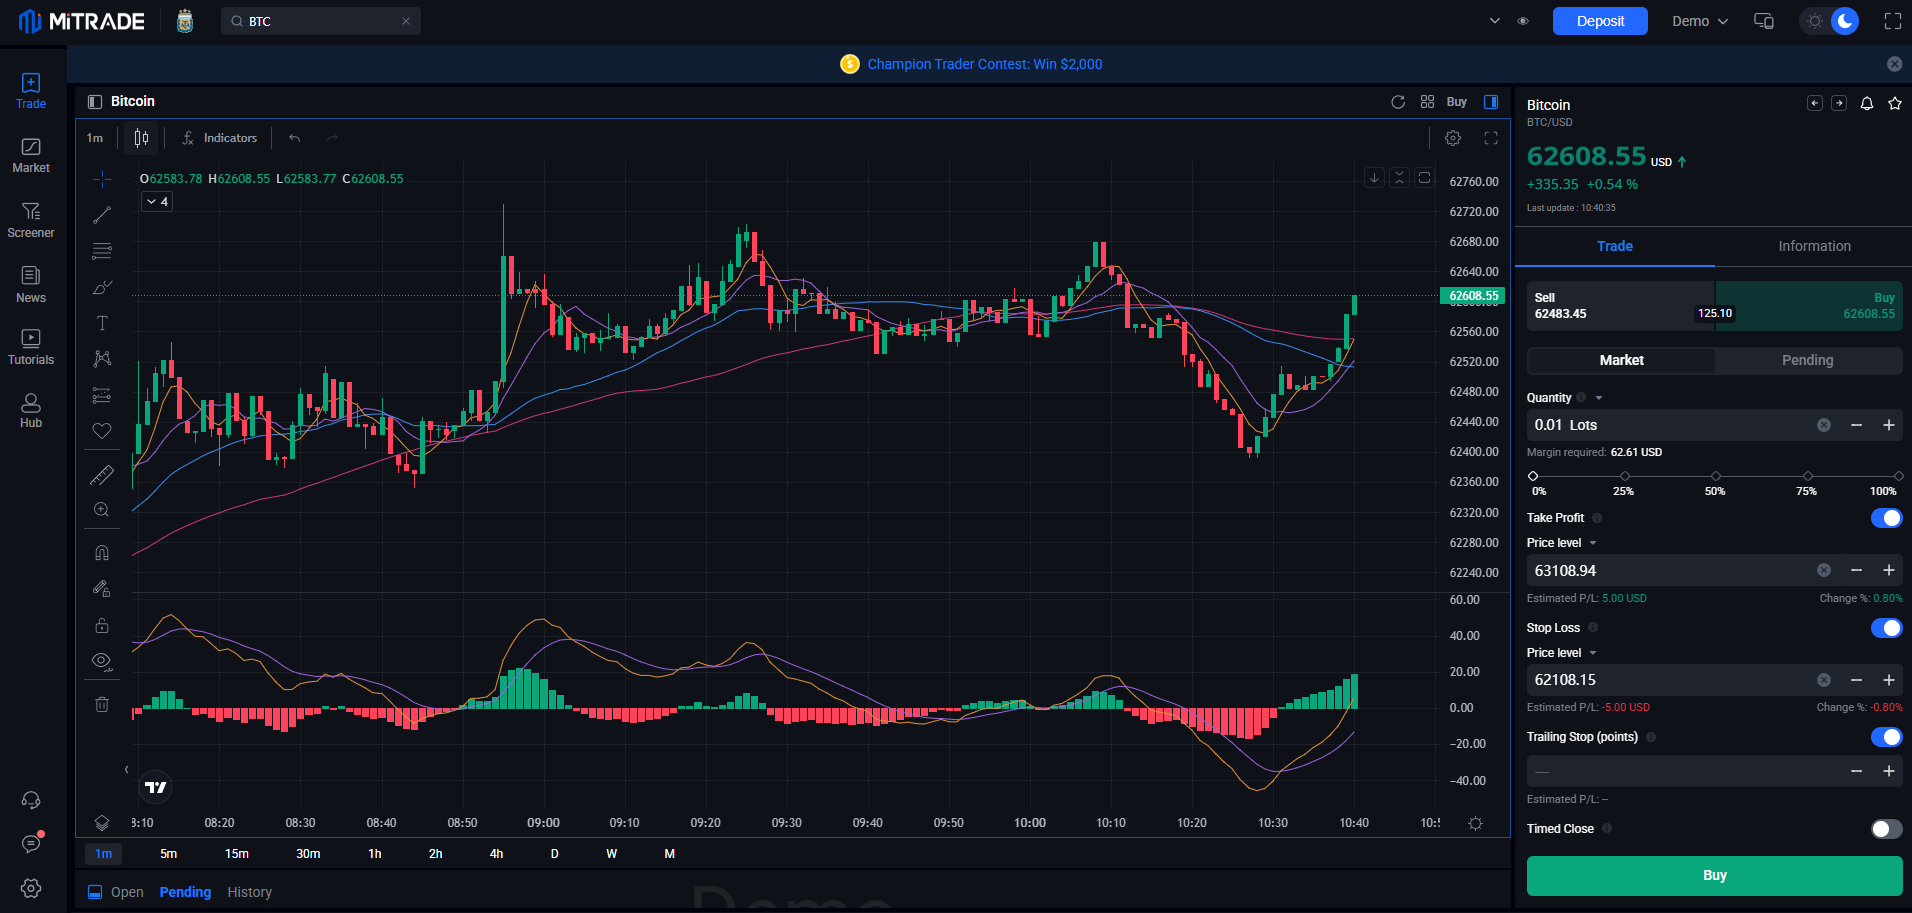Select the zoom-in tool
1912x913 pixels.
(x=102, y=510)
